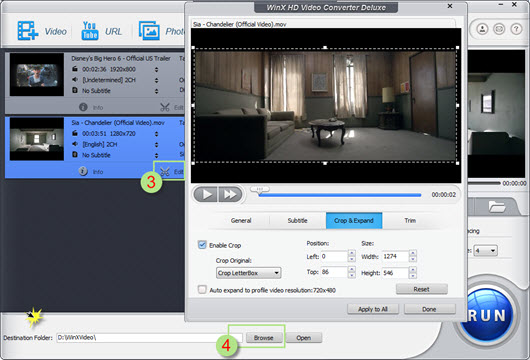Click the help question mark icon
The image size is (530, 360).
(516, 29)
